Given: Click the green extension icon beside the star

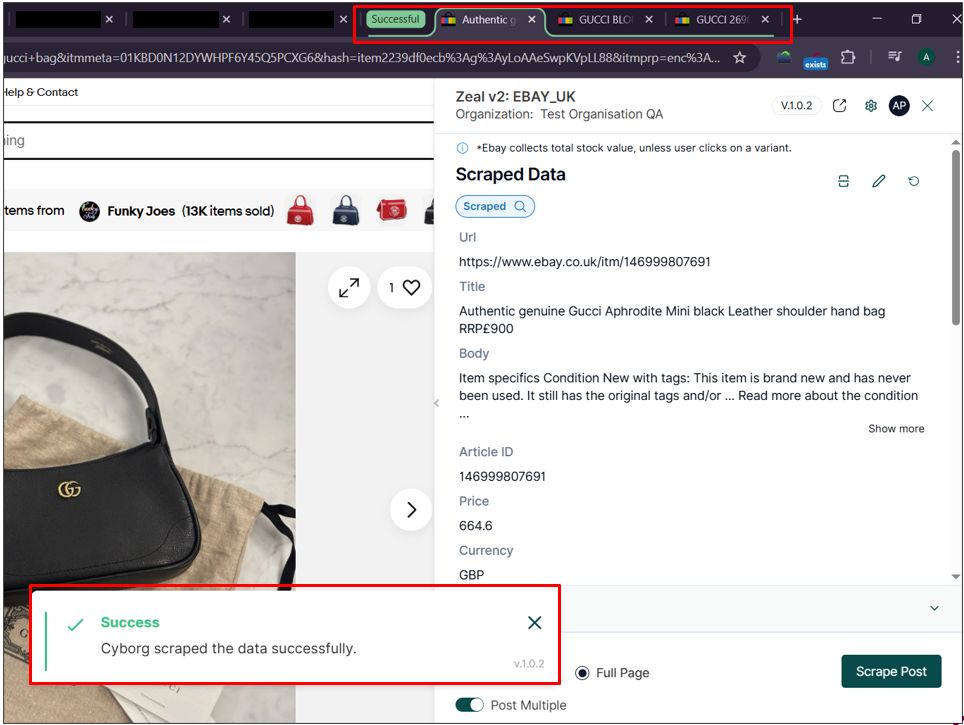Looking at the screenshot, I should tap(784, 57).
